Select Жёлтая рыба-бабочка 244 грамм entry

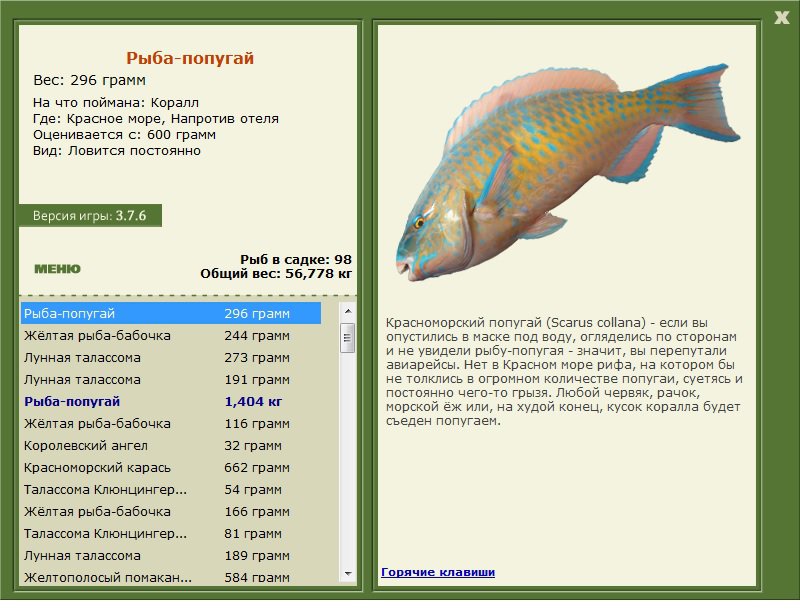[171, 335]
